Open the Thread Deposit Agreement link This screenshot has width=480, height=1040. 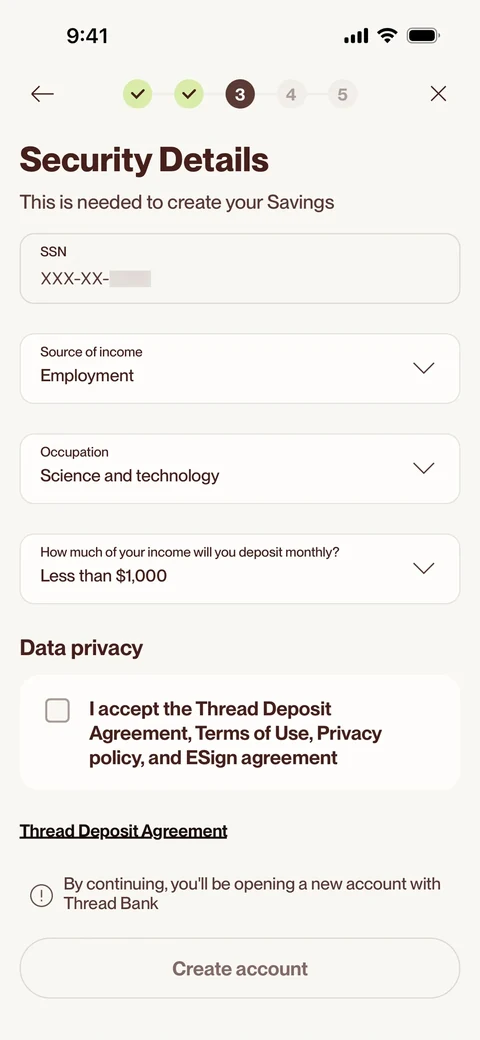pyautogui.click(x=123, y=830)
